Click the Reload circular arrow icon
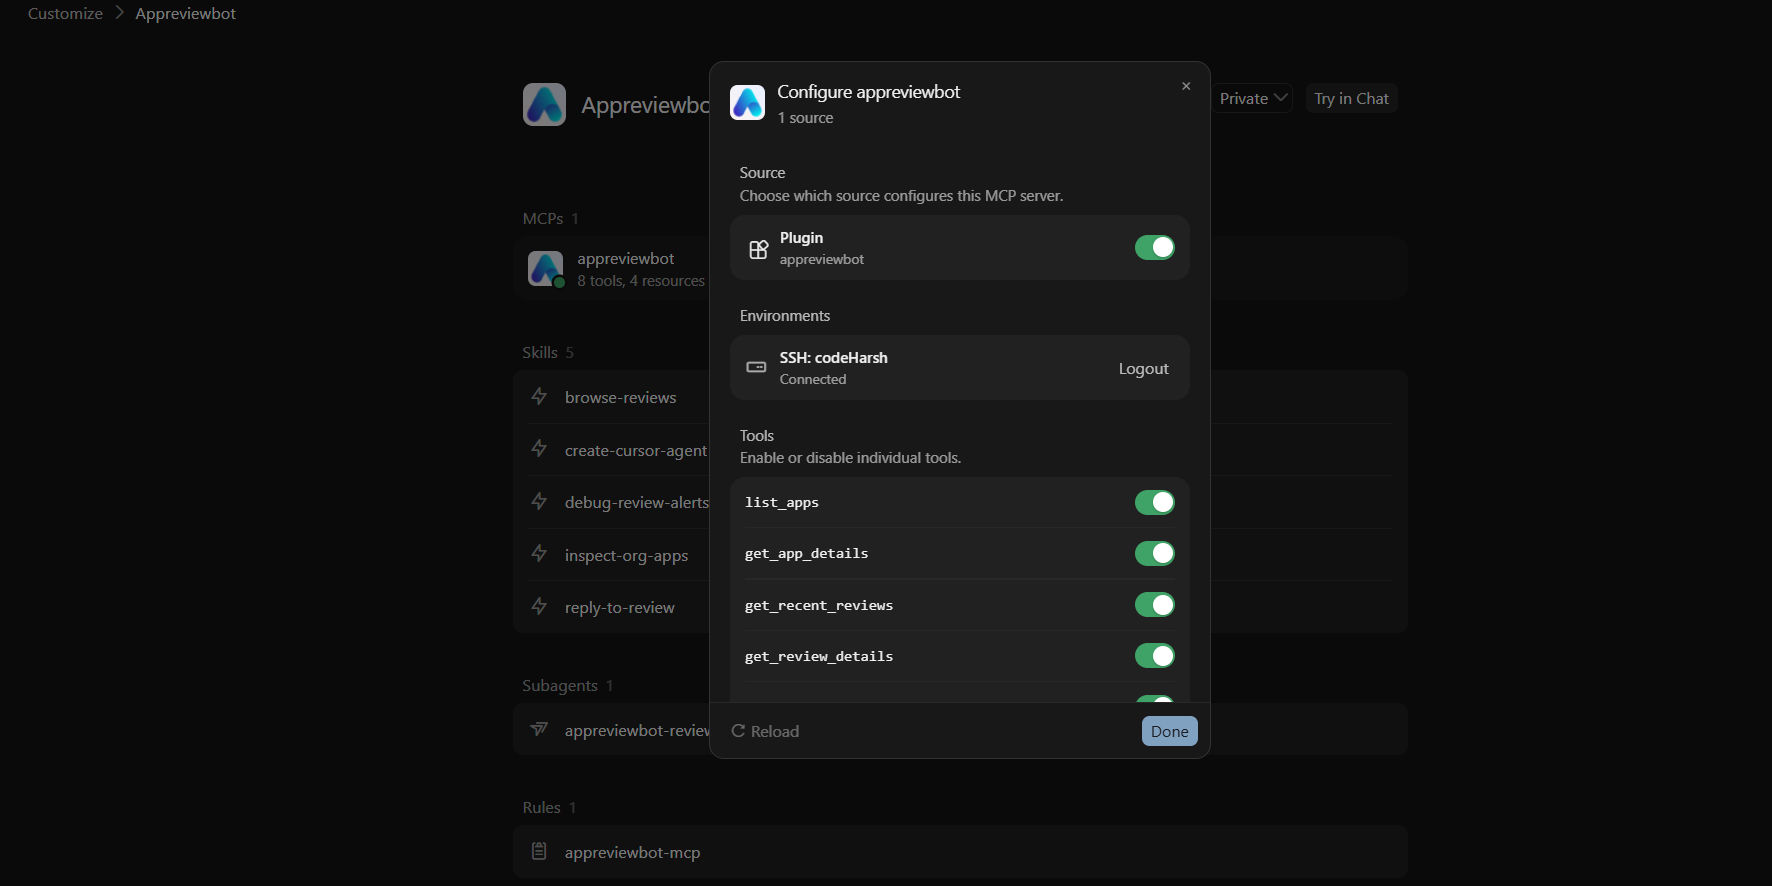Image resolution: width=1772 pixels, height=886 pixels. point(738,731)
